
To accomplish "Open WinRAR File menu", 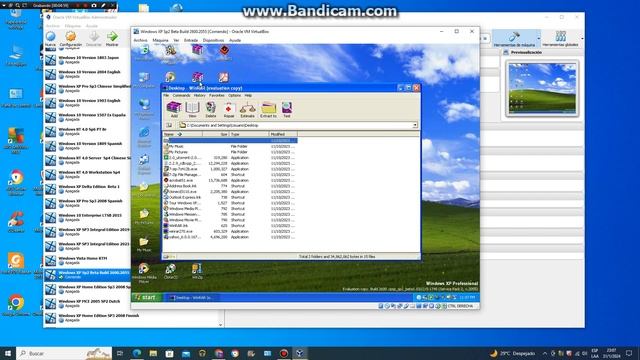I will 166,96.
